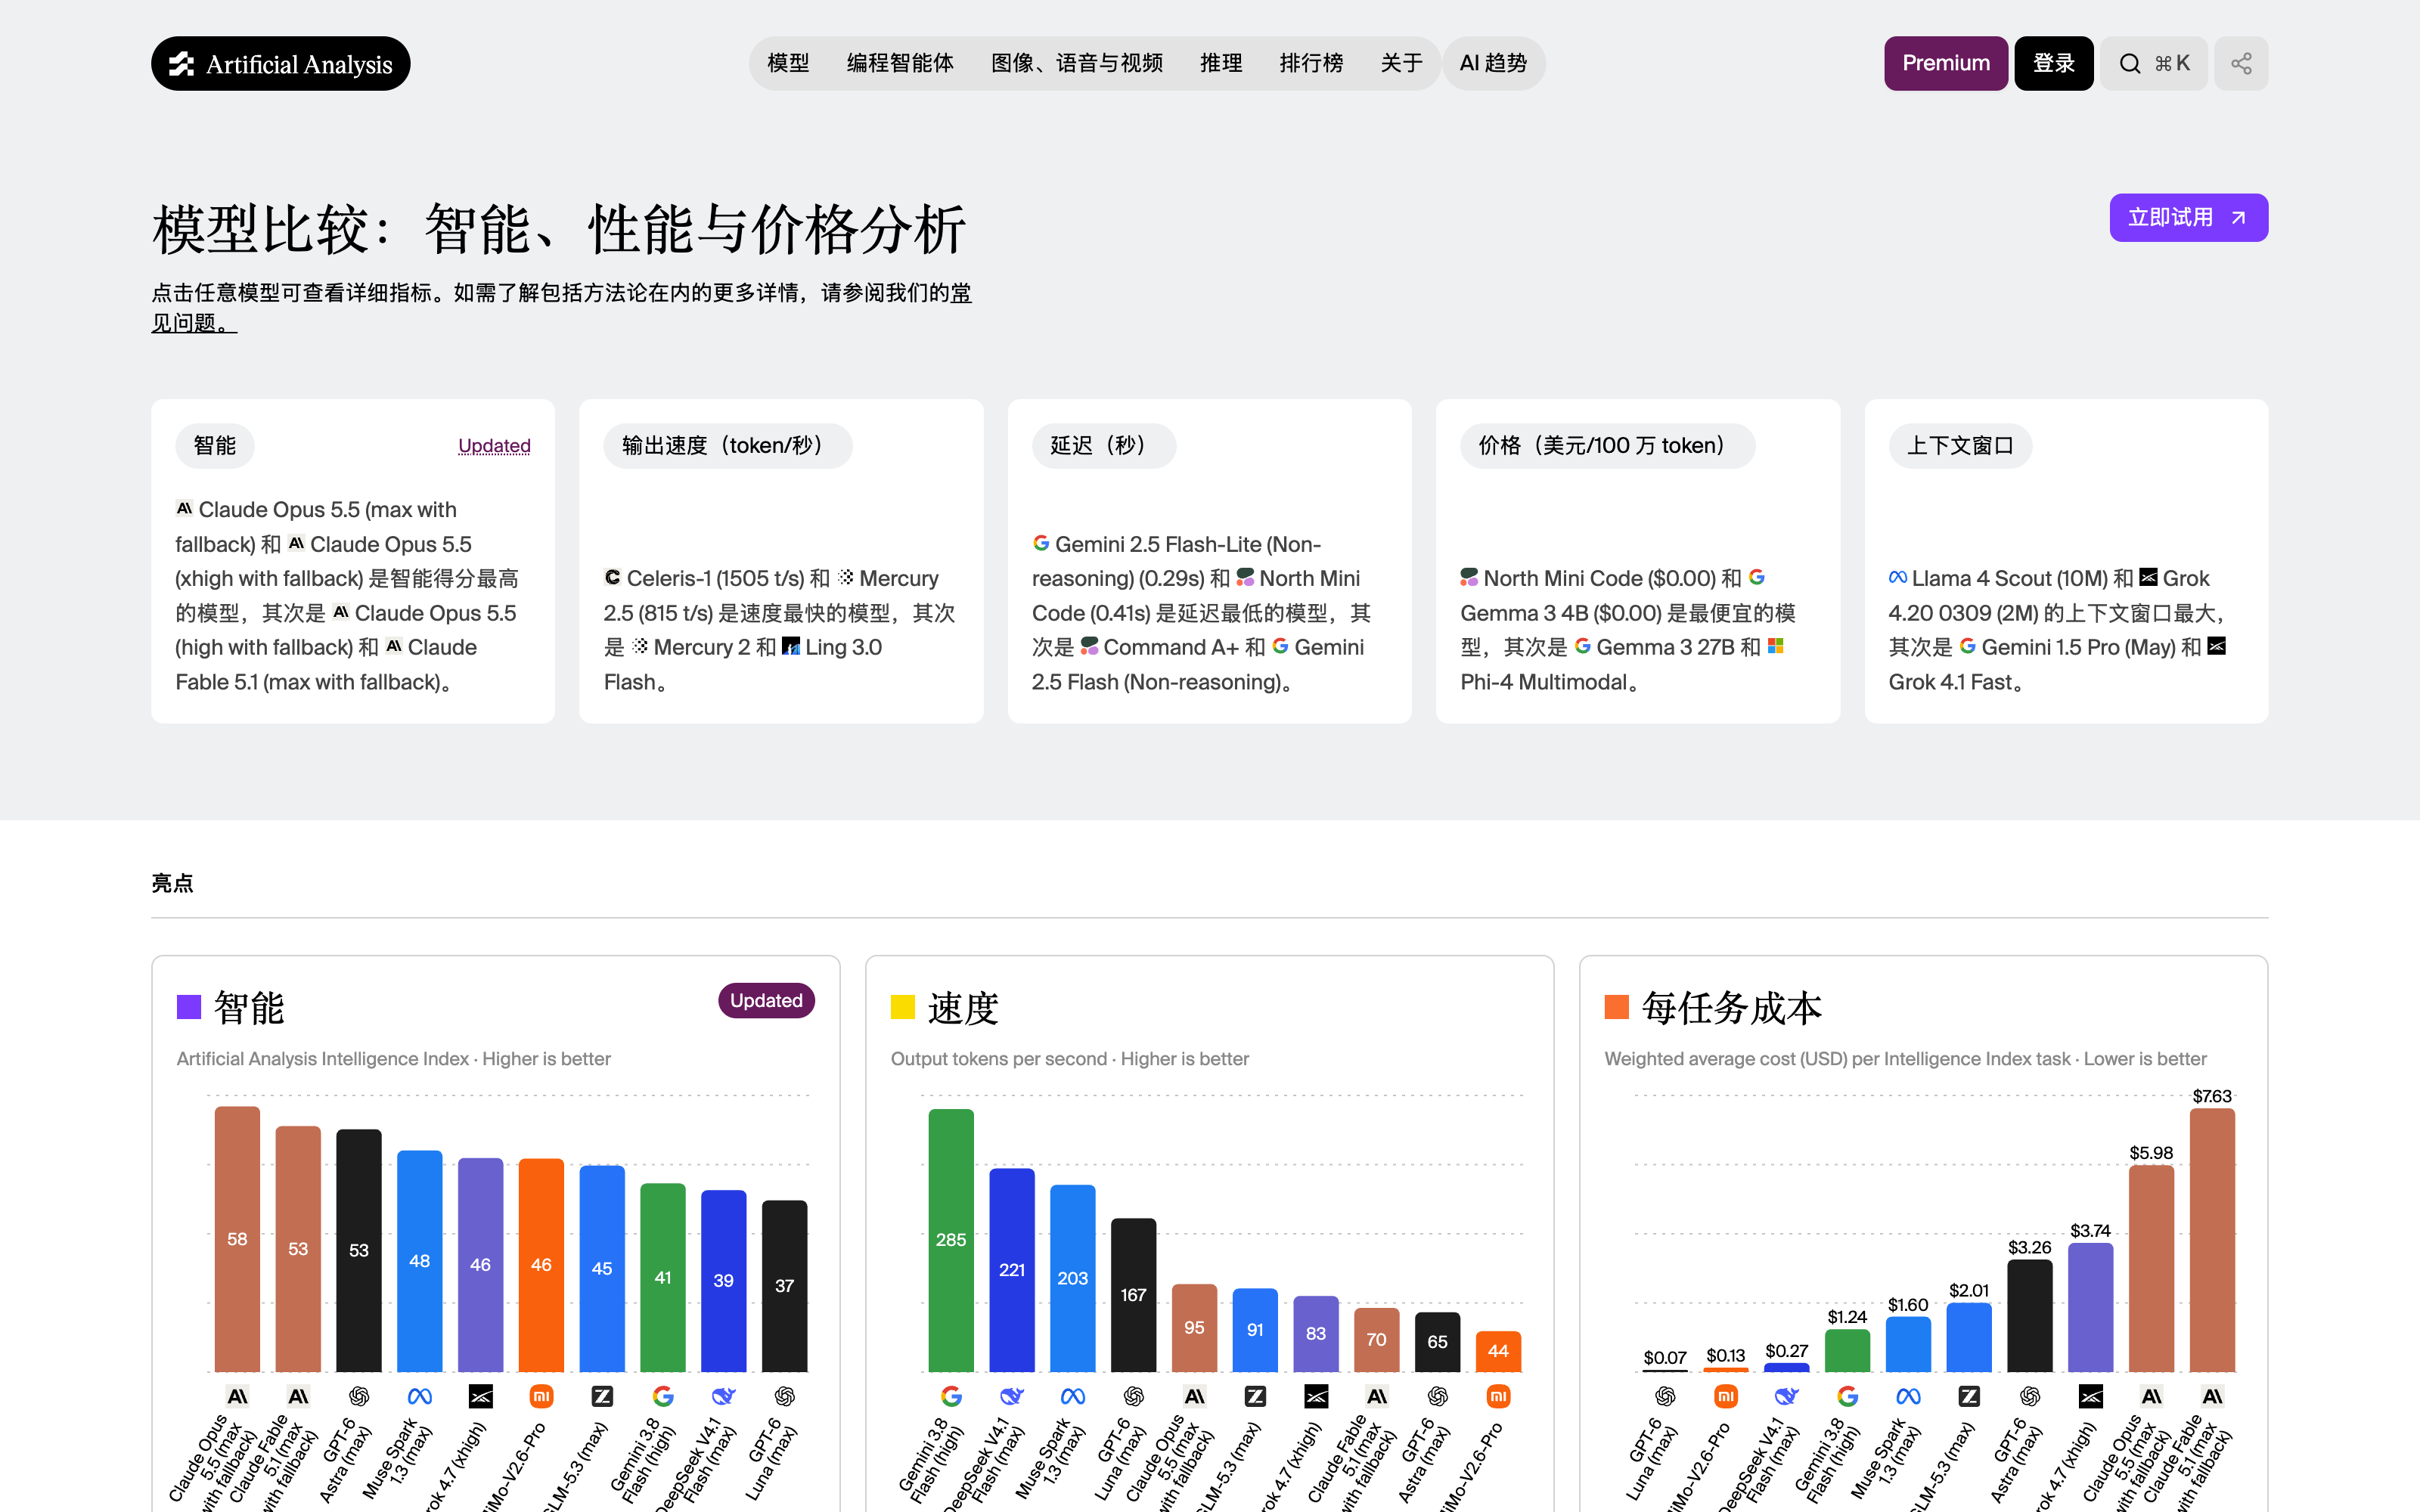Click the green 285 speed bar
This screenshot has height=1512, width=2420.
click(x=951, y=1240)
